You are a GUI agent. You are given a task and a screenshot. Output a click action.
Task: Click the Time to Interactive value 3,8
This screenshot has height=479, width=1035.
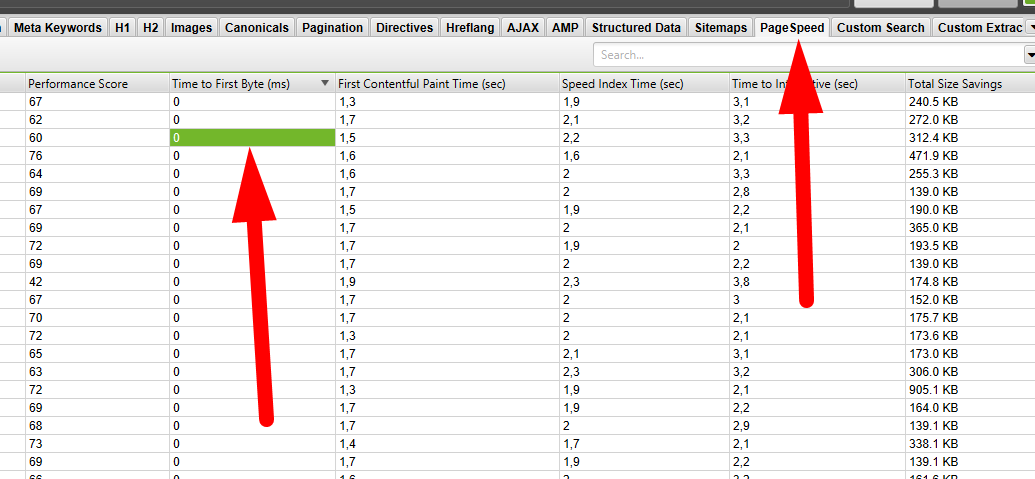817,282
